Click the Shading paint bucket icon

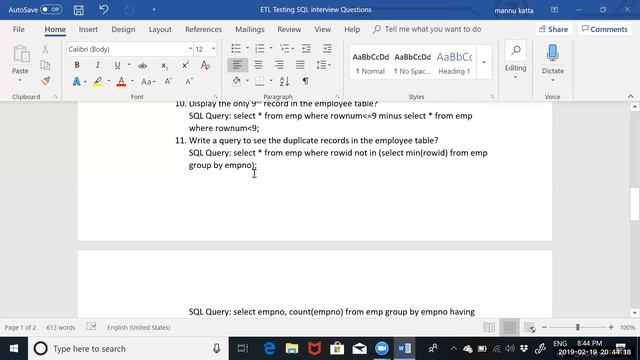(236, 81)
